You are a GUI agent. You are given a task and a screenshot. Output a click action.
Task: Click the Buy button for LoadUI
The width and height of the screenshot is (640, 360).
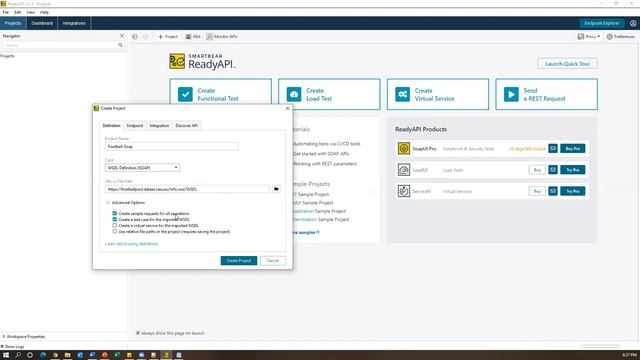[x=537, y=170]
